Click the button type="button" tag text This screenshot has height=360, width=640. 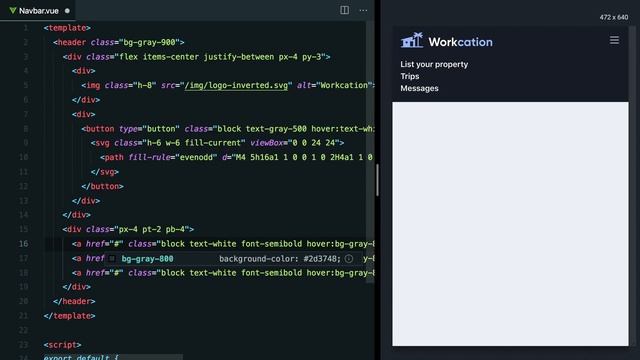pos(130,129)
